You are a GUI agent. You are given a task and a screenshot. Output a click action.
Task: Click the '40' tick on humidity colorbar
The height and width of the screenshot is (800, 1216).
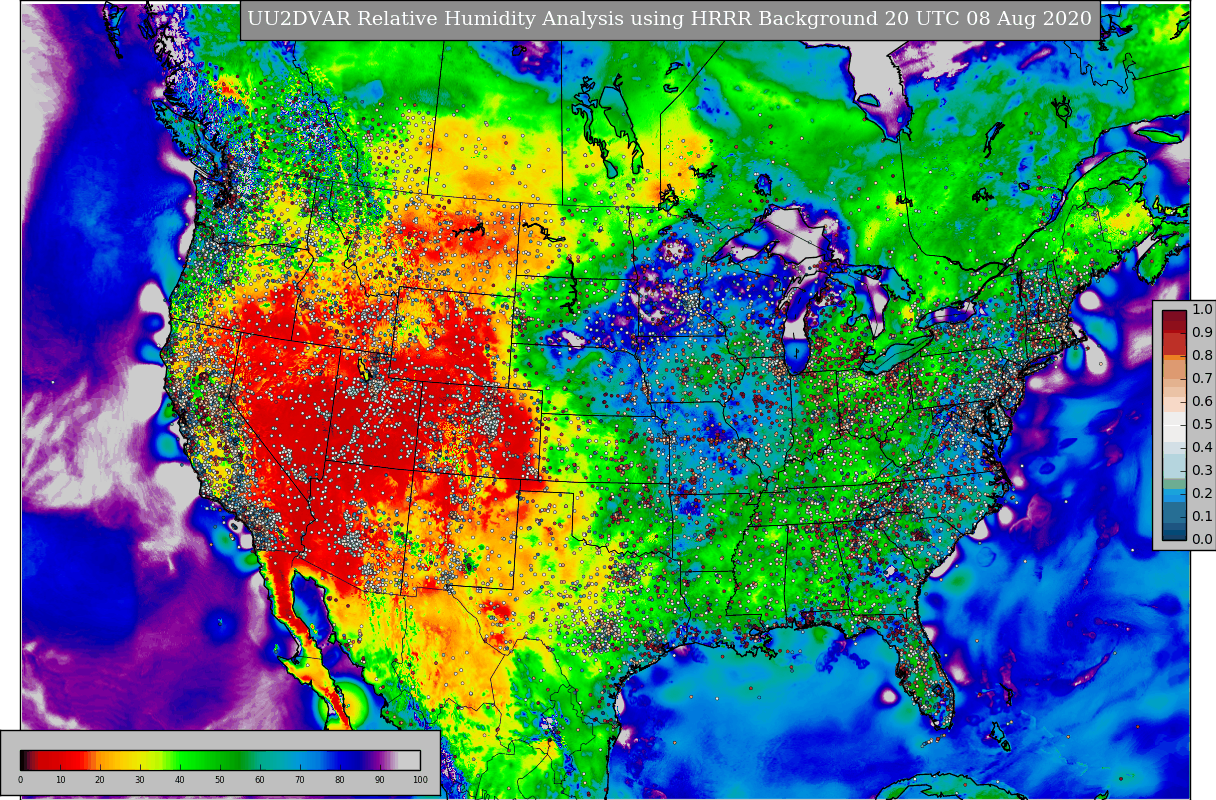tap(180, 780)
